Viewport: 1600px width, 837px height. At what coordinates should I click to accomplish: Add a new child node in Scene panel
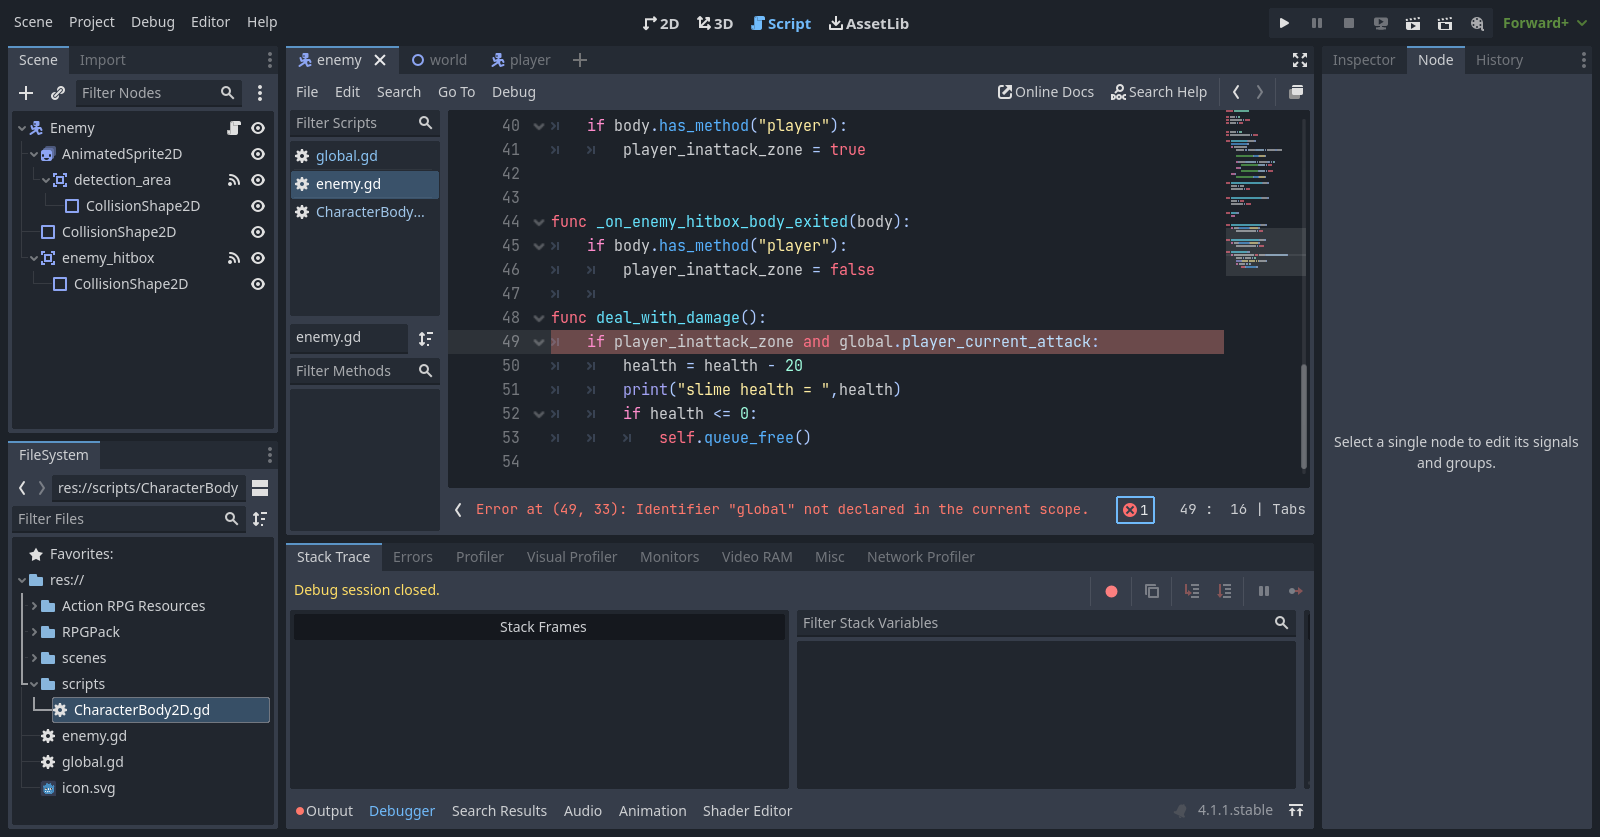pos(26,93)
